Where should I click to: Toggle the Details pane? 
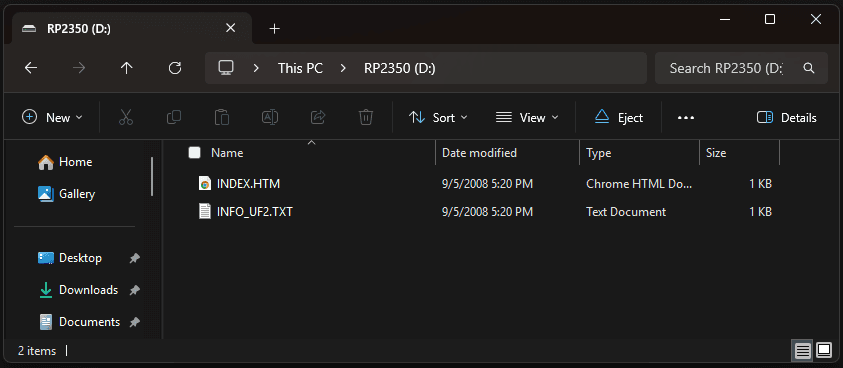[787, 117]
